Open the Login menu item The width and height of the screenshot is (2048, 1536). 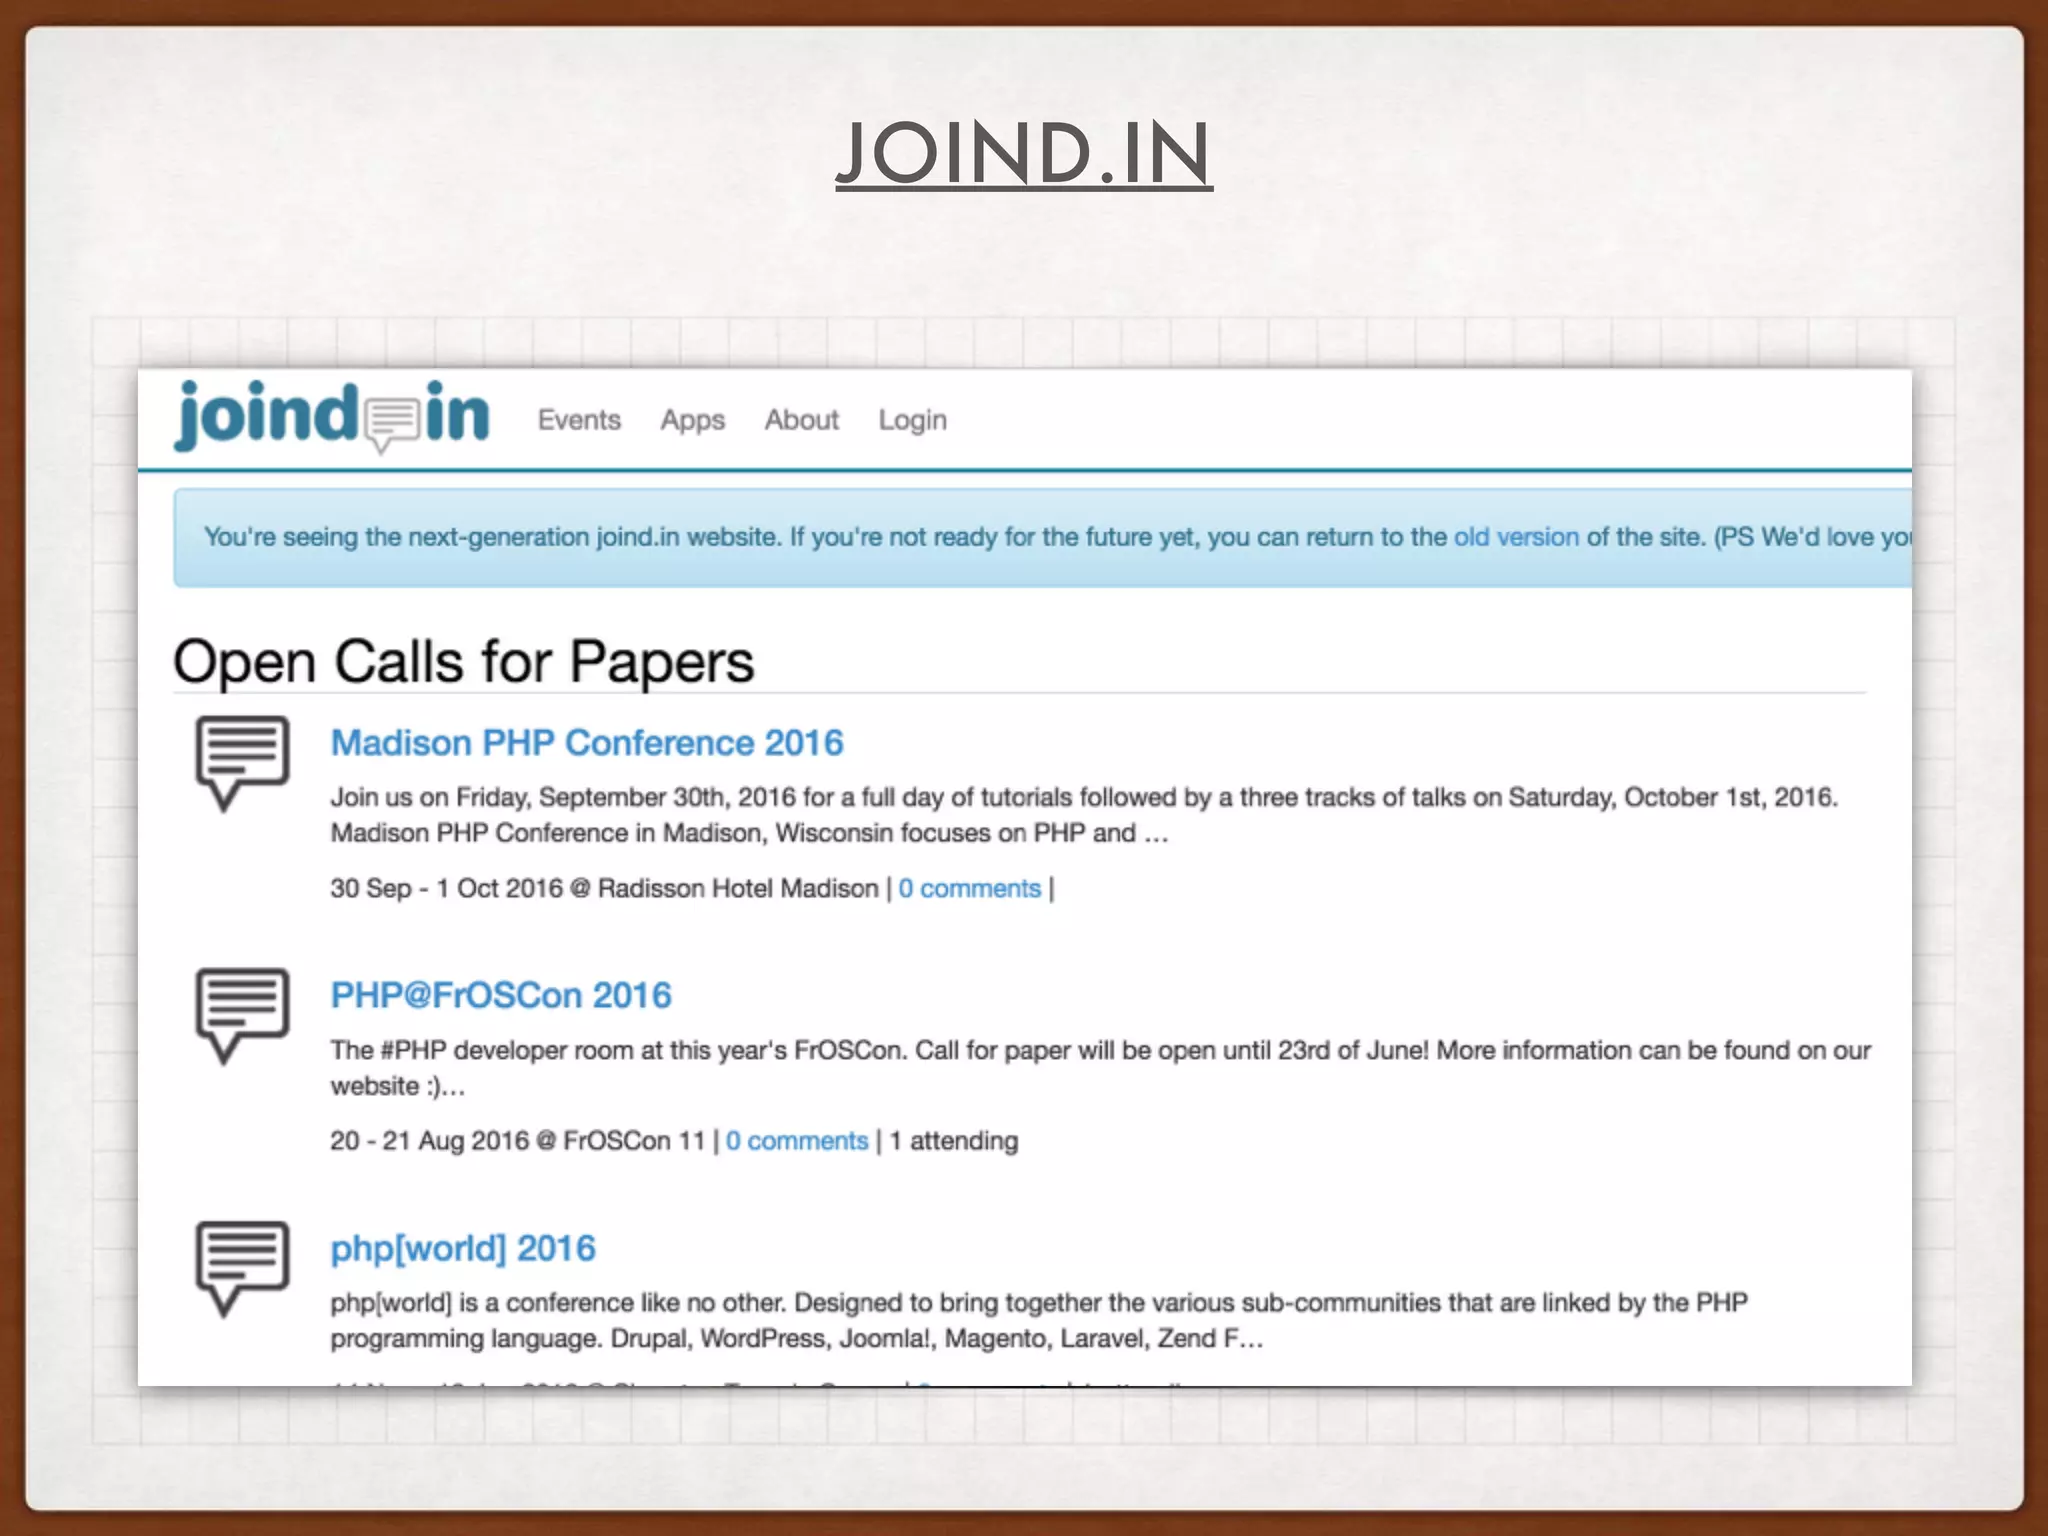click(x=912, y=421)
